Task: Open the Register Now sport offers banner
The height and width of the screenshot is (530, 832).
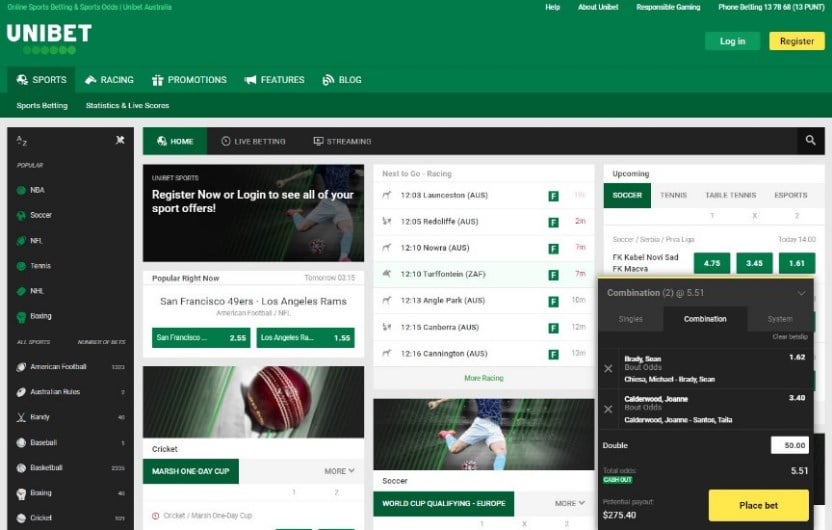Action: click(253, 213)
